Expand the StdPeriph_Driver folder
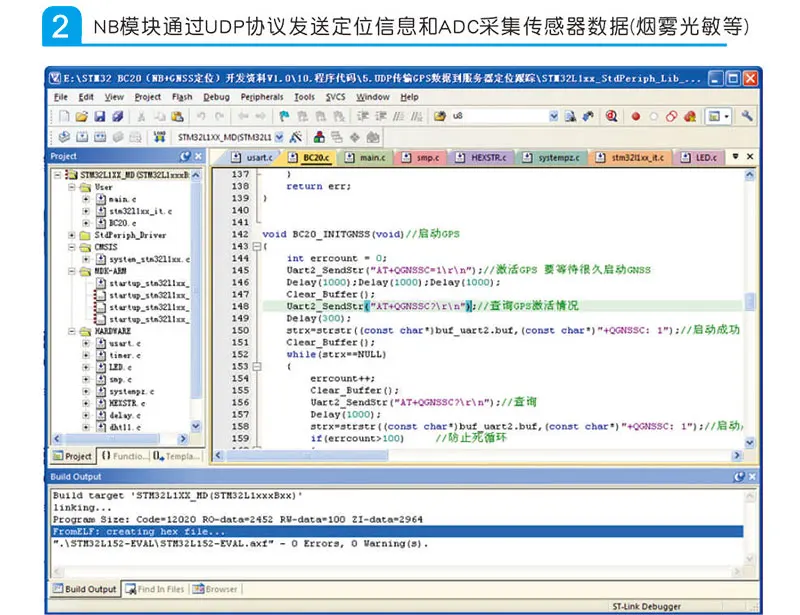The height and width of the screenshot is (615, 800). [72, 235]
